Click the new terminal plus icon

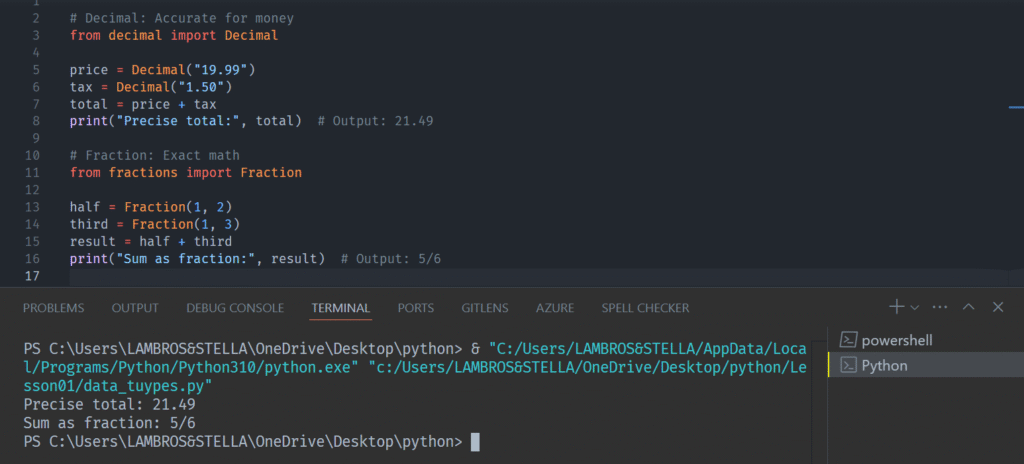coord(896,307)
